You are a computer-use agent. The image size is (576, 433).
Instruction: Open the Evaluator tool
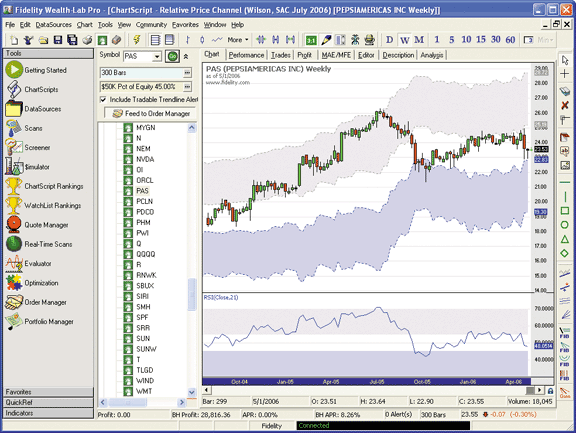pos(29,263)
